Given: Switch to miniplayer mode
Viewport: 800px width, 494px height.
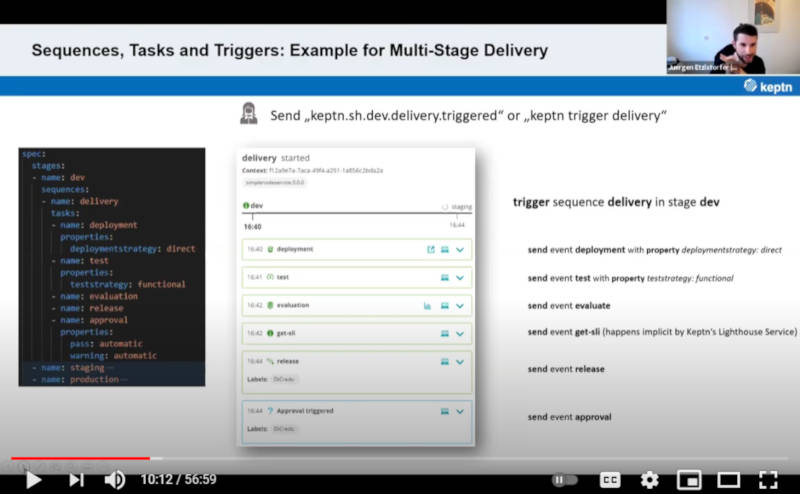Looking at the screenshot, I should pos(689,480).
